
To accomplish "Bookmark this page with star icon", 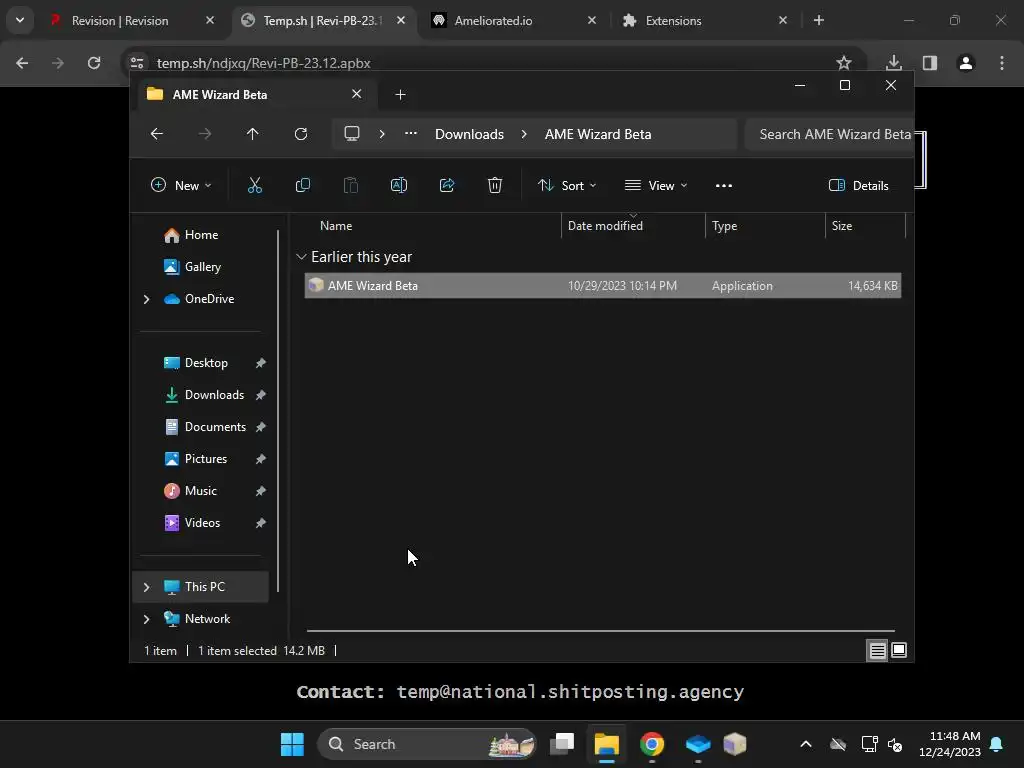I will tap(844, 63).
